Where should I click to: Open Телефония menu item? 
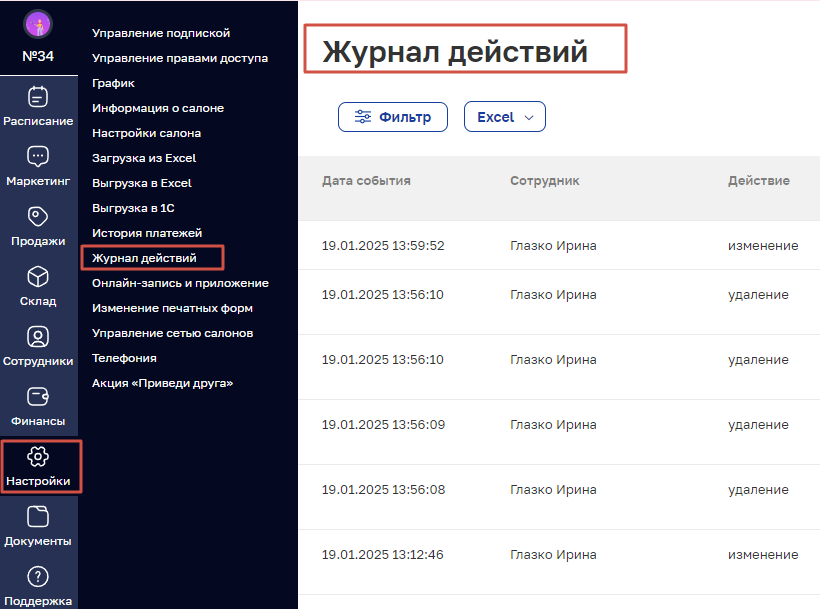coord(124,359)
